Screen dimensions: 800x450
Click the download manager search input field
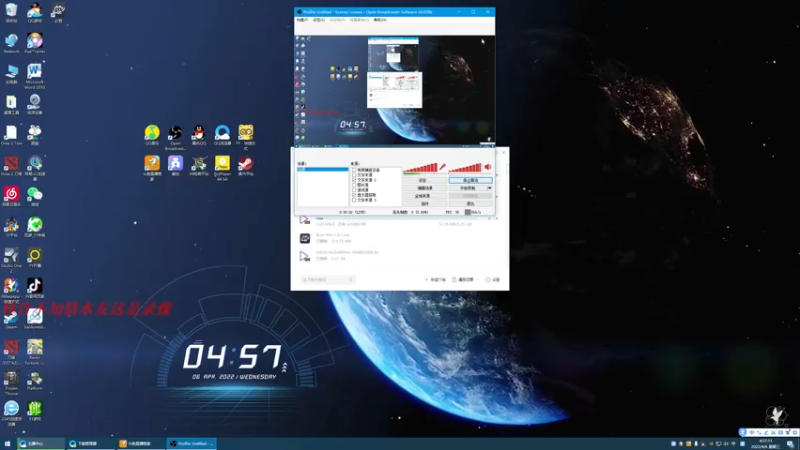tap(328, 280)
